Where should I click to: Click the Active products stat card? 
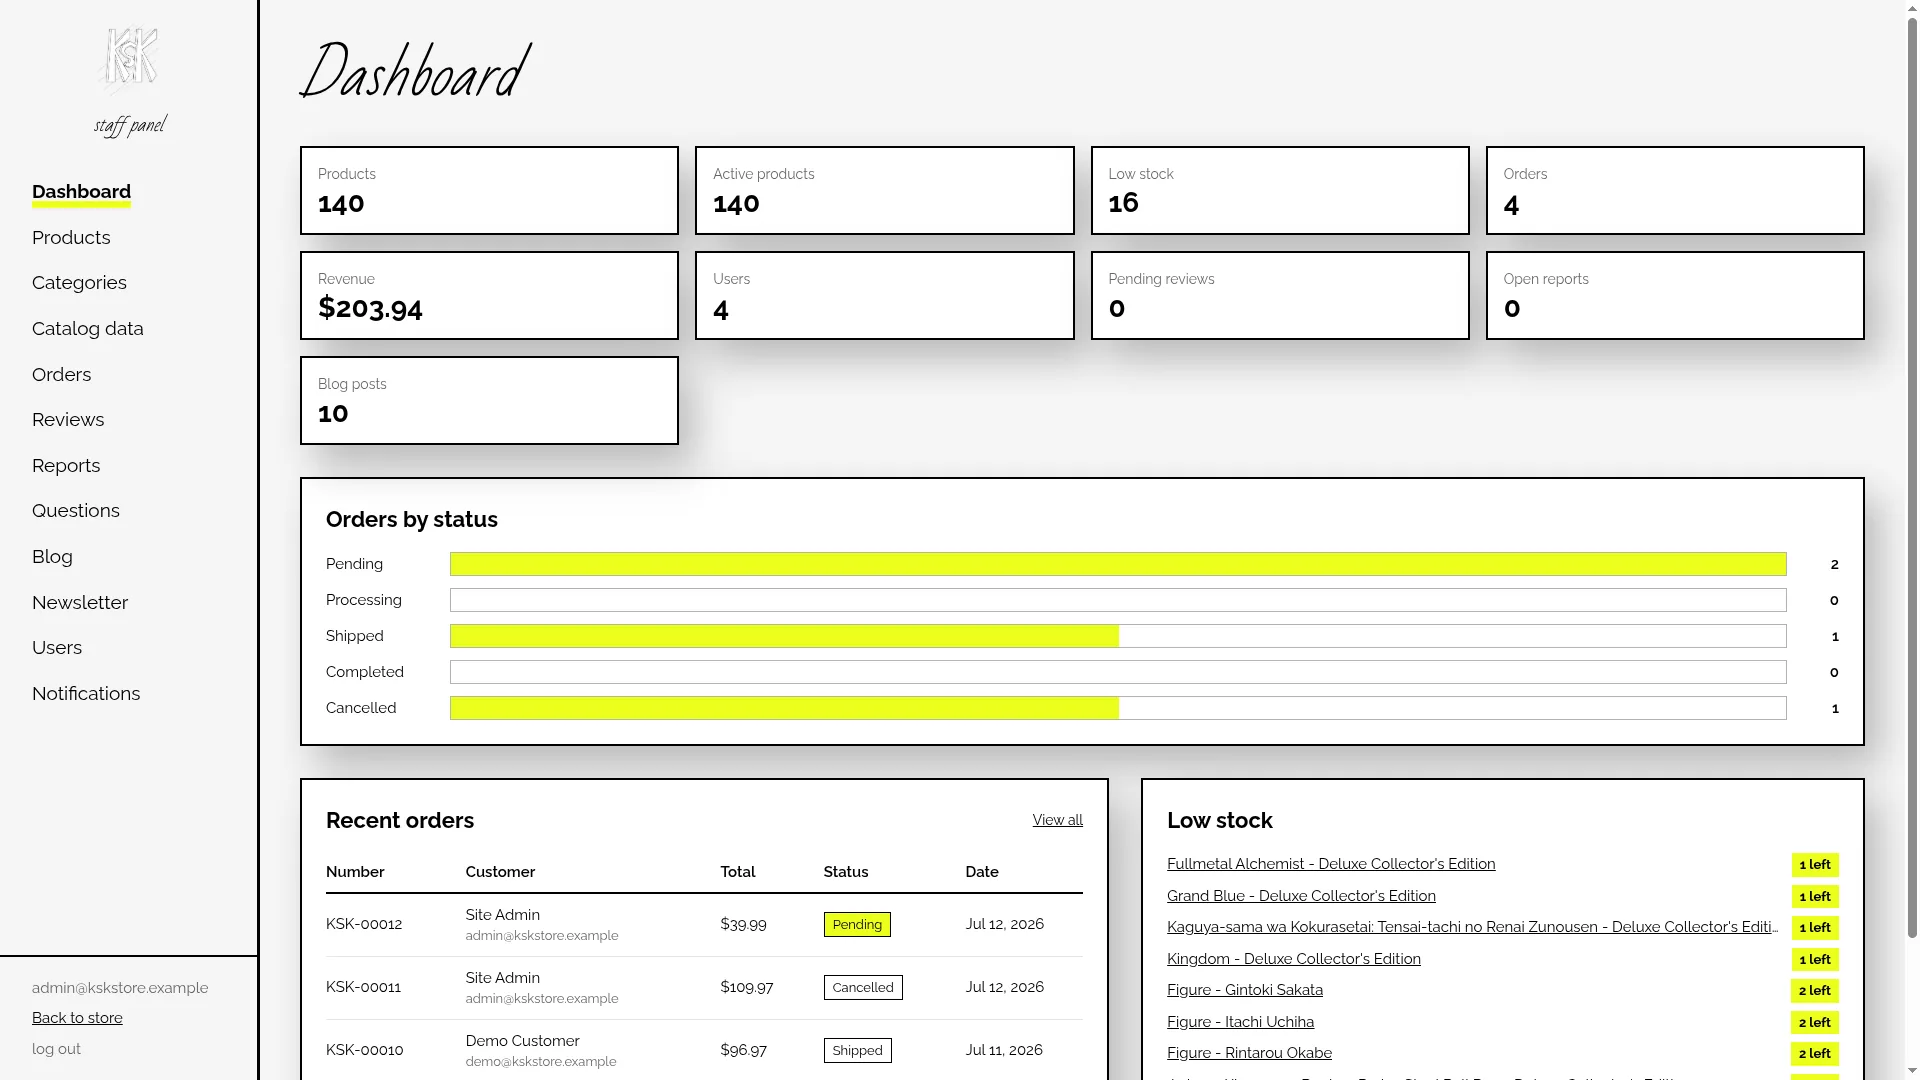884,191
